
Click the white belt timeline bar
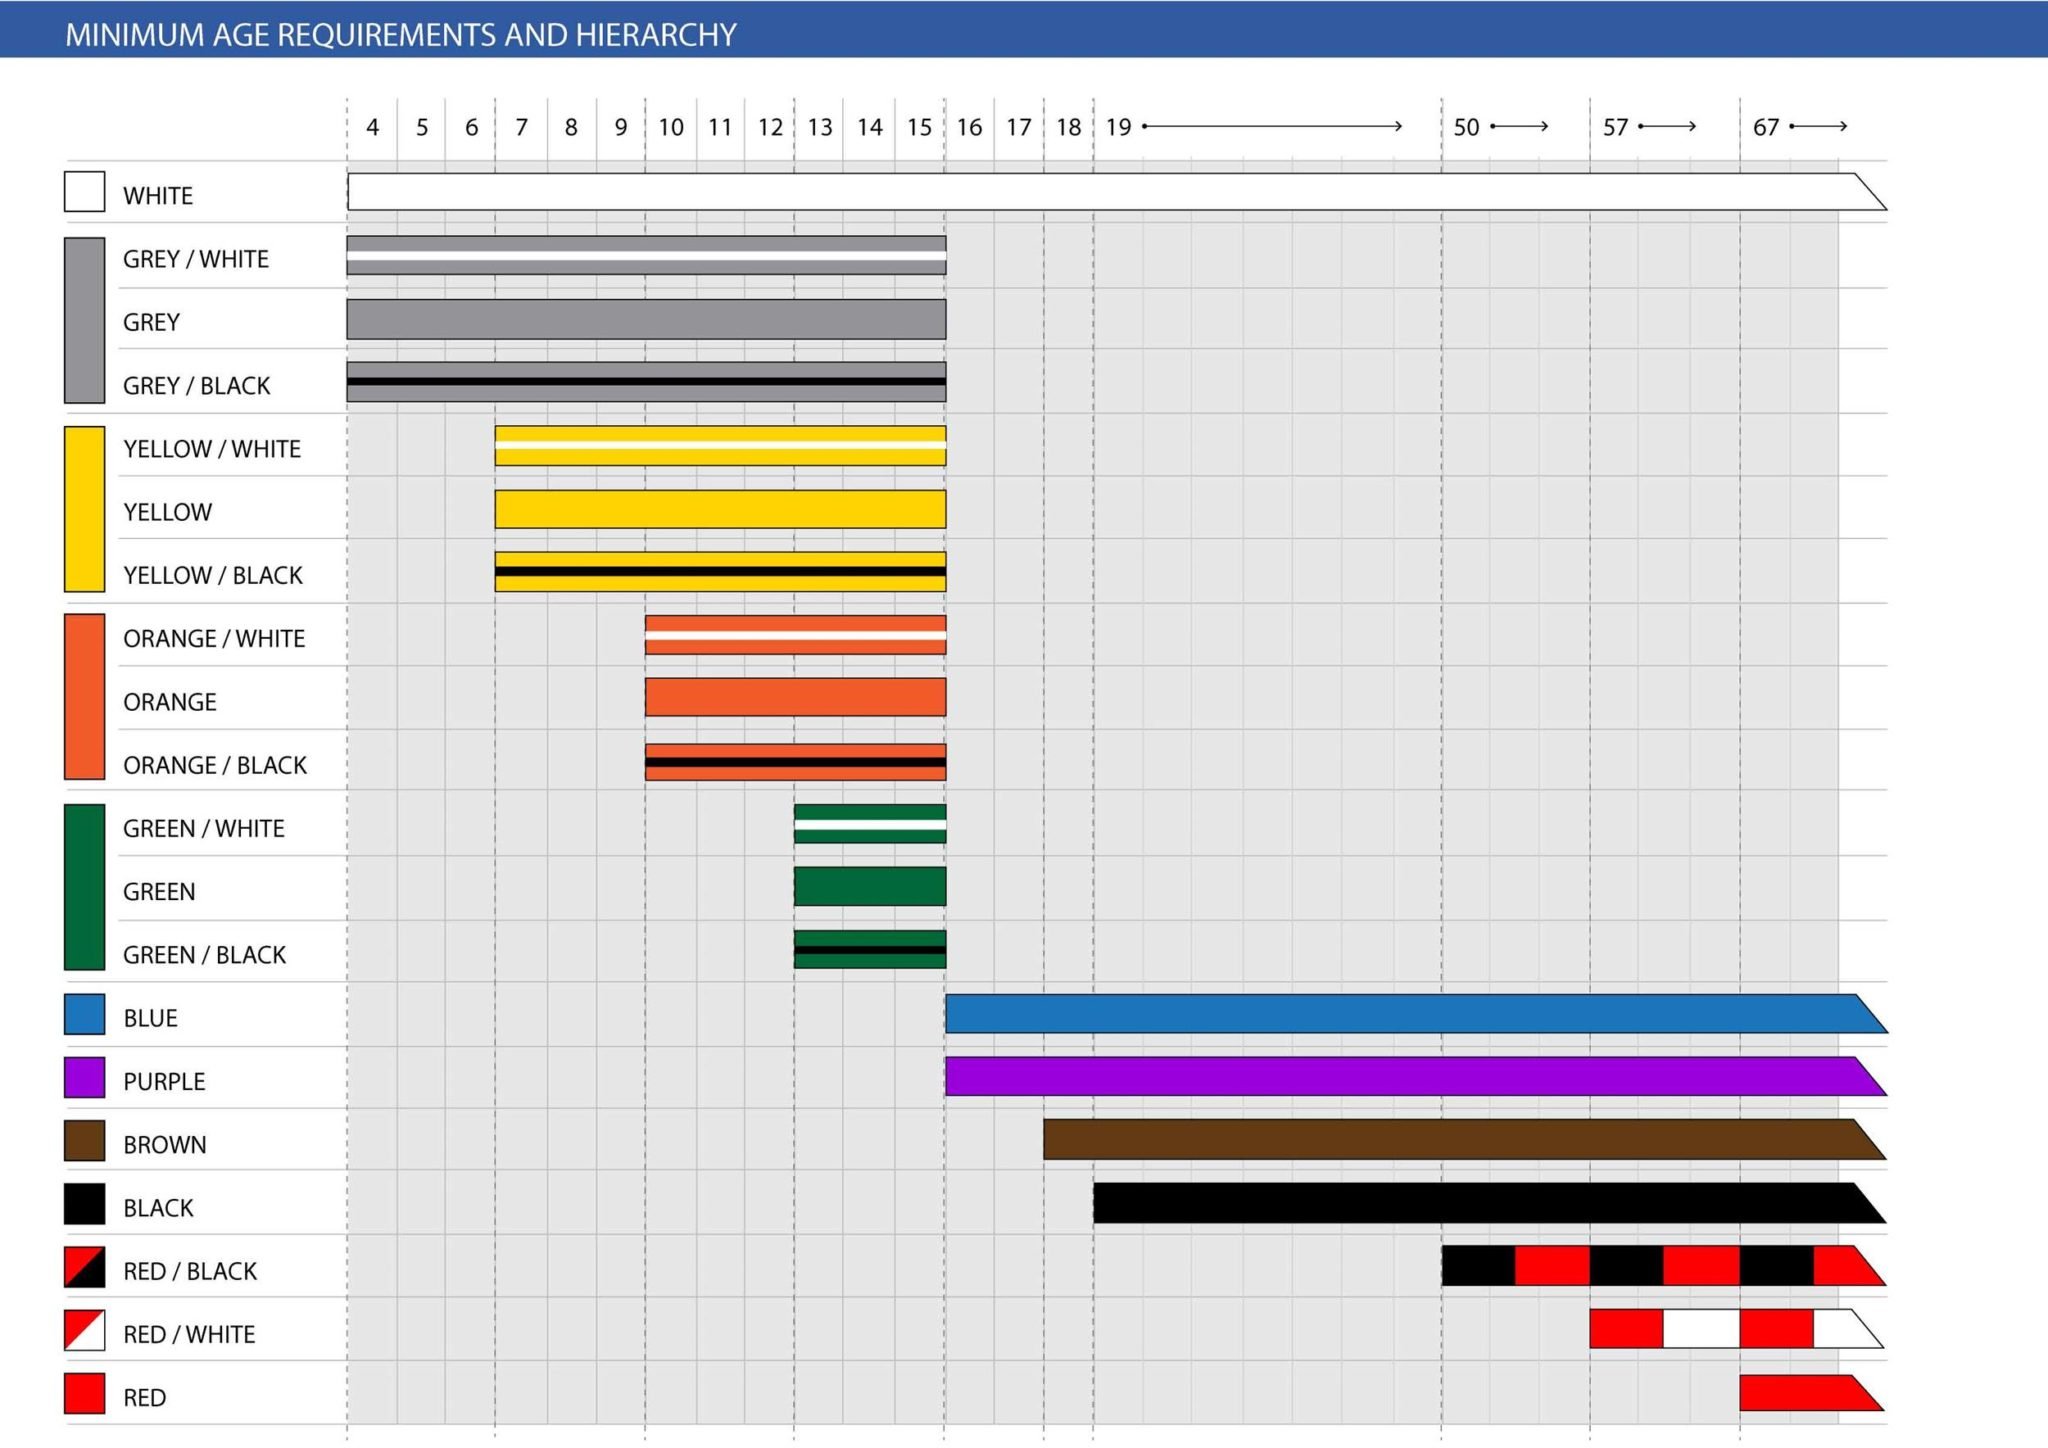[1117, 192]
